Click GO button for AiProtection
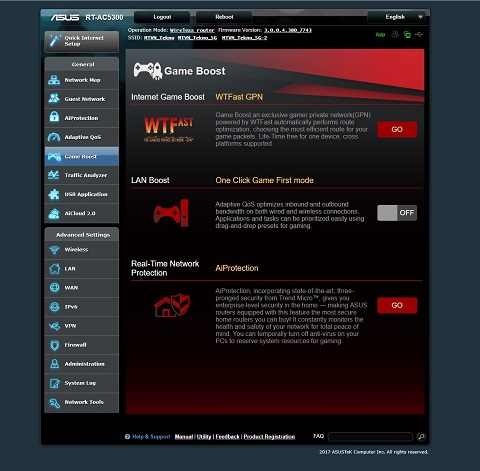The height and width of the screenshot is (471, 480). pos(397,305)
